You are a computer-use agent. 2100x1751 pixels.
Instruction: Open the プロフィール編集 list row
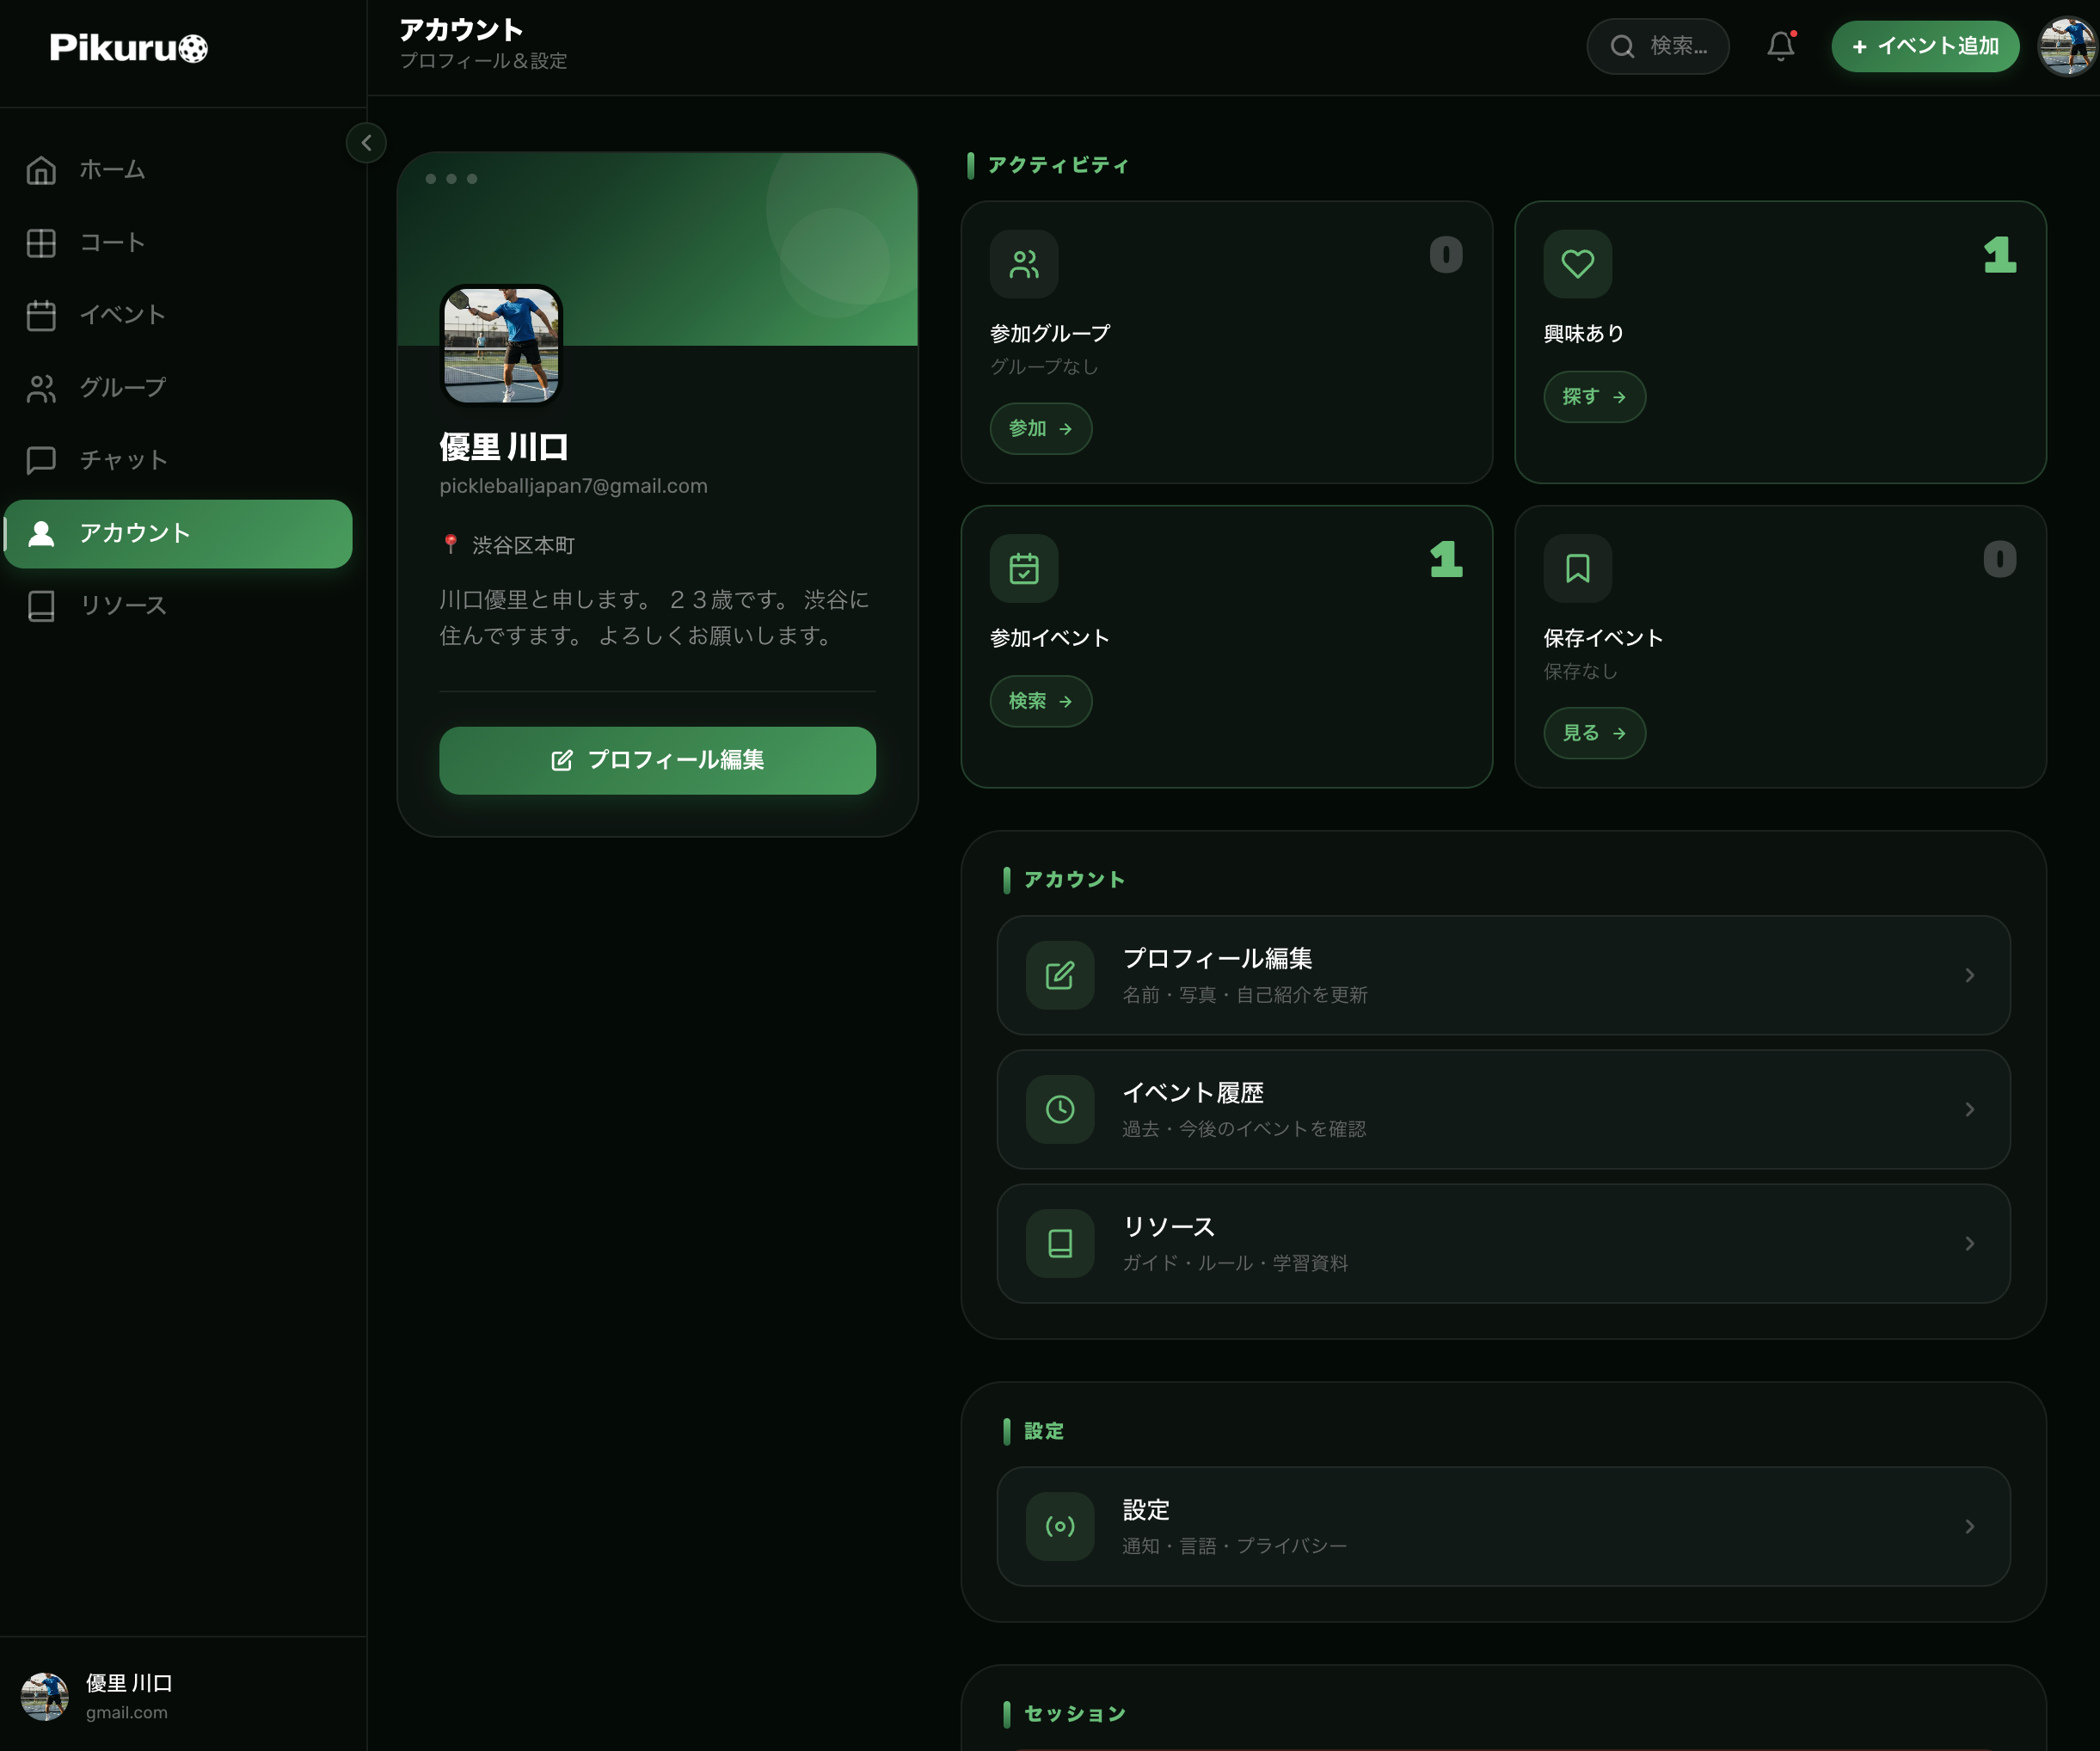(1503, 975)
